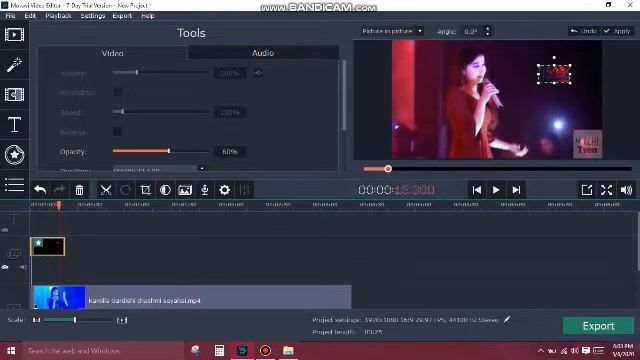Increase Angle with stepper arrows
Image resolution: width=640 pixels, height=360 pixels.
point(487,29)
